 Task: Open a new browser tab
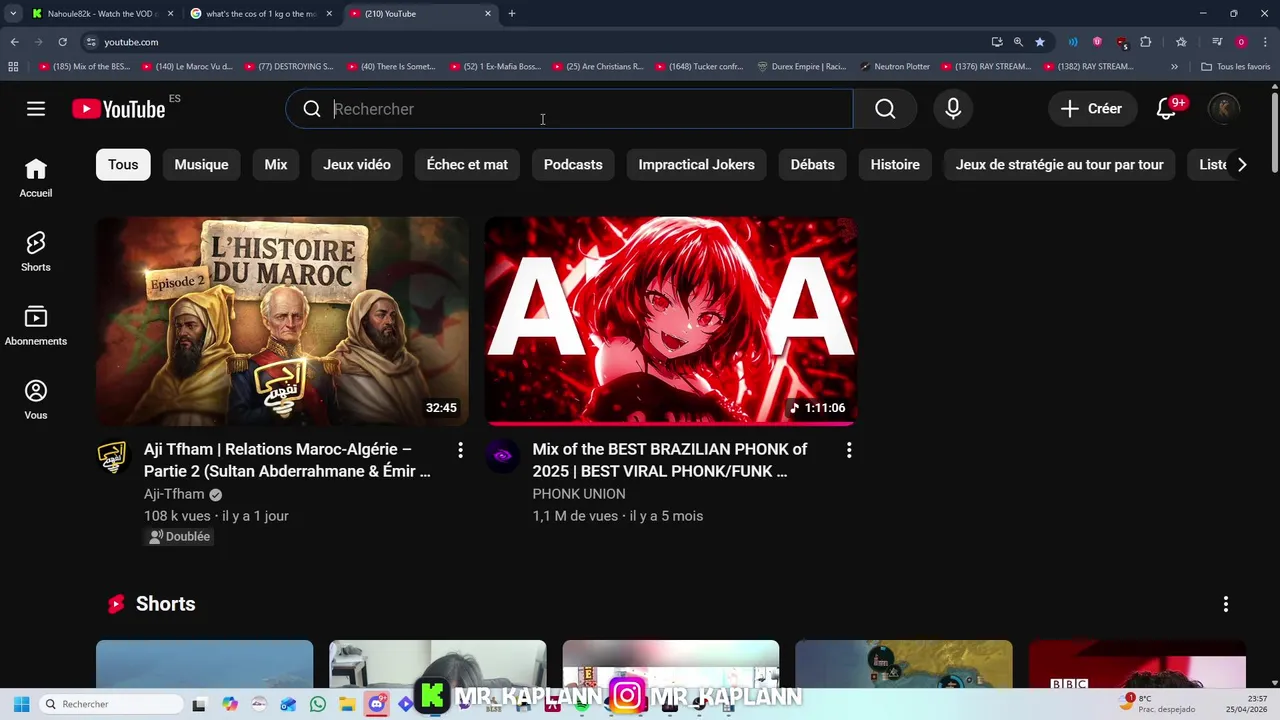point(512,14)
